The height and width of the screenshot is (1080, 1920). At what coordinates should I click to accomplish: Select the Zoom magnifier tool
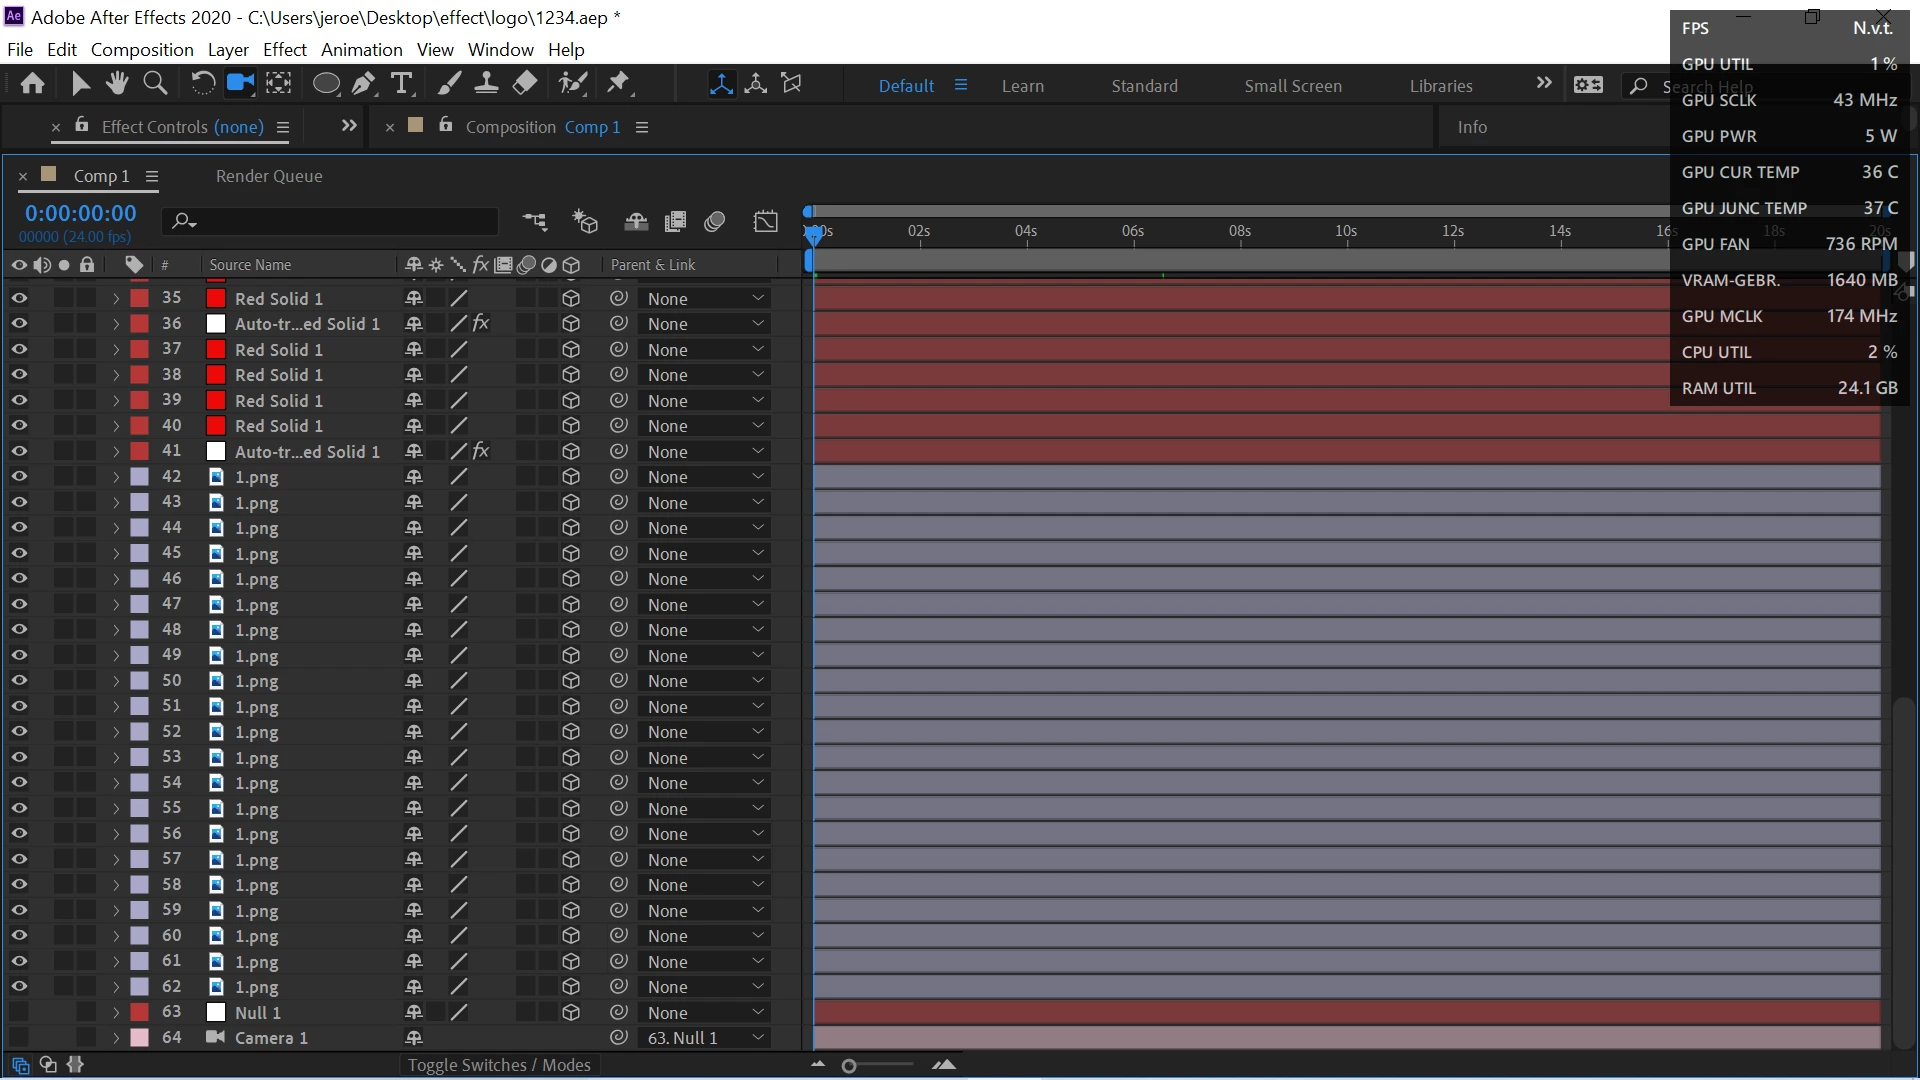[x=155, y=84]
